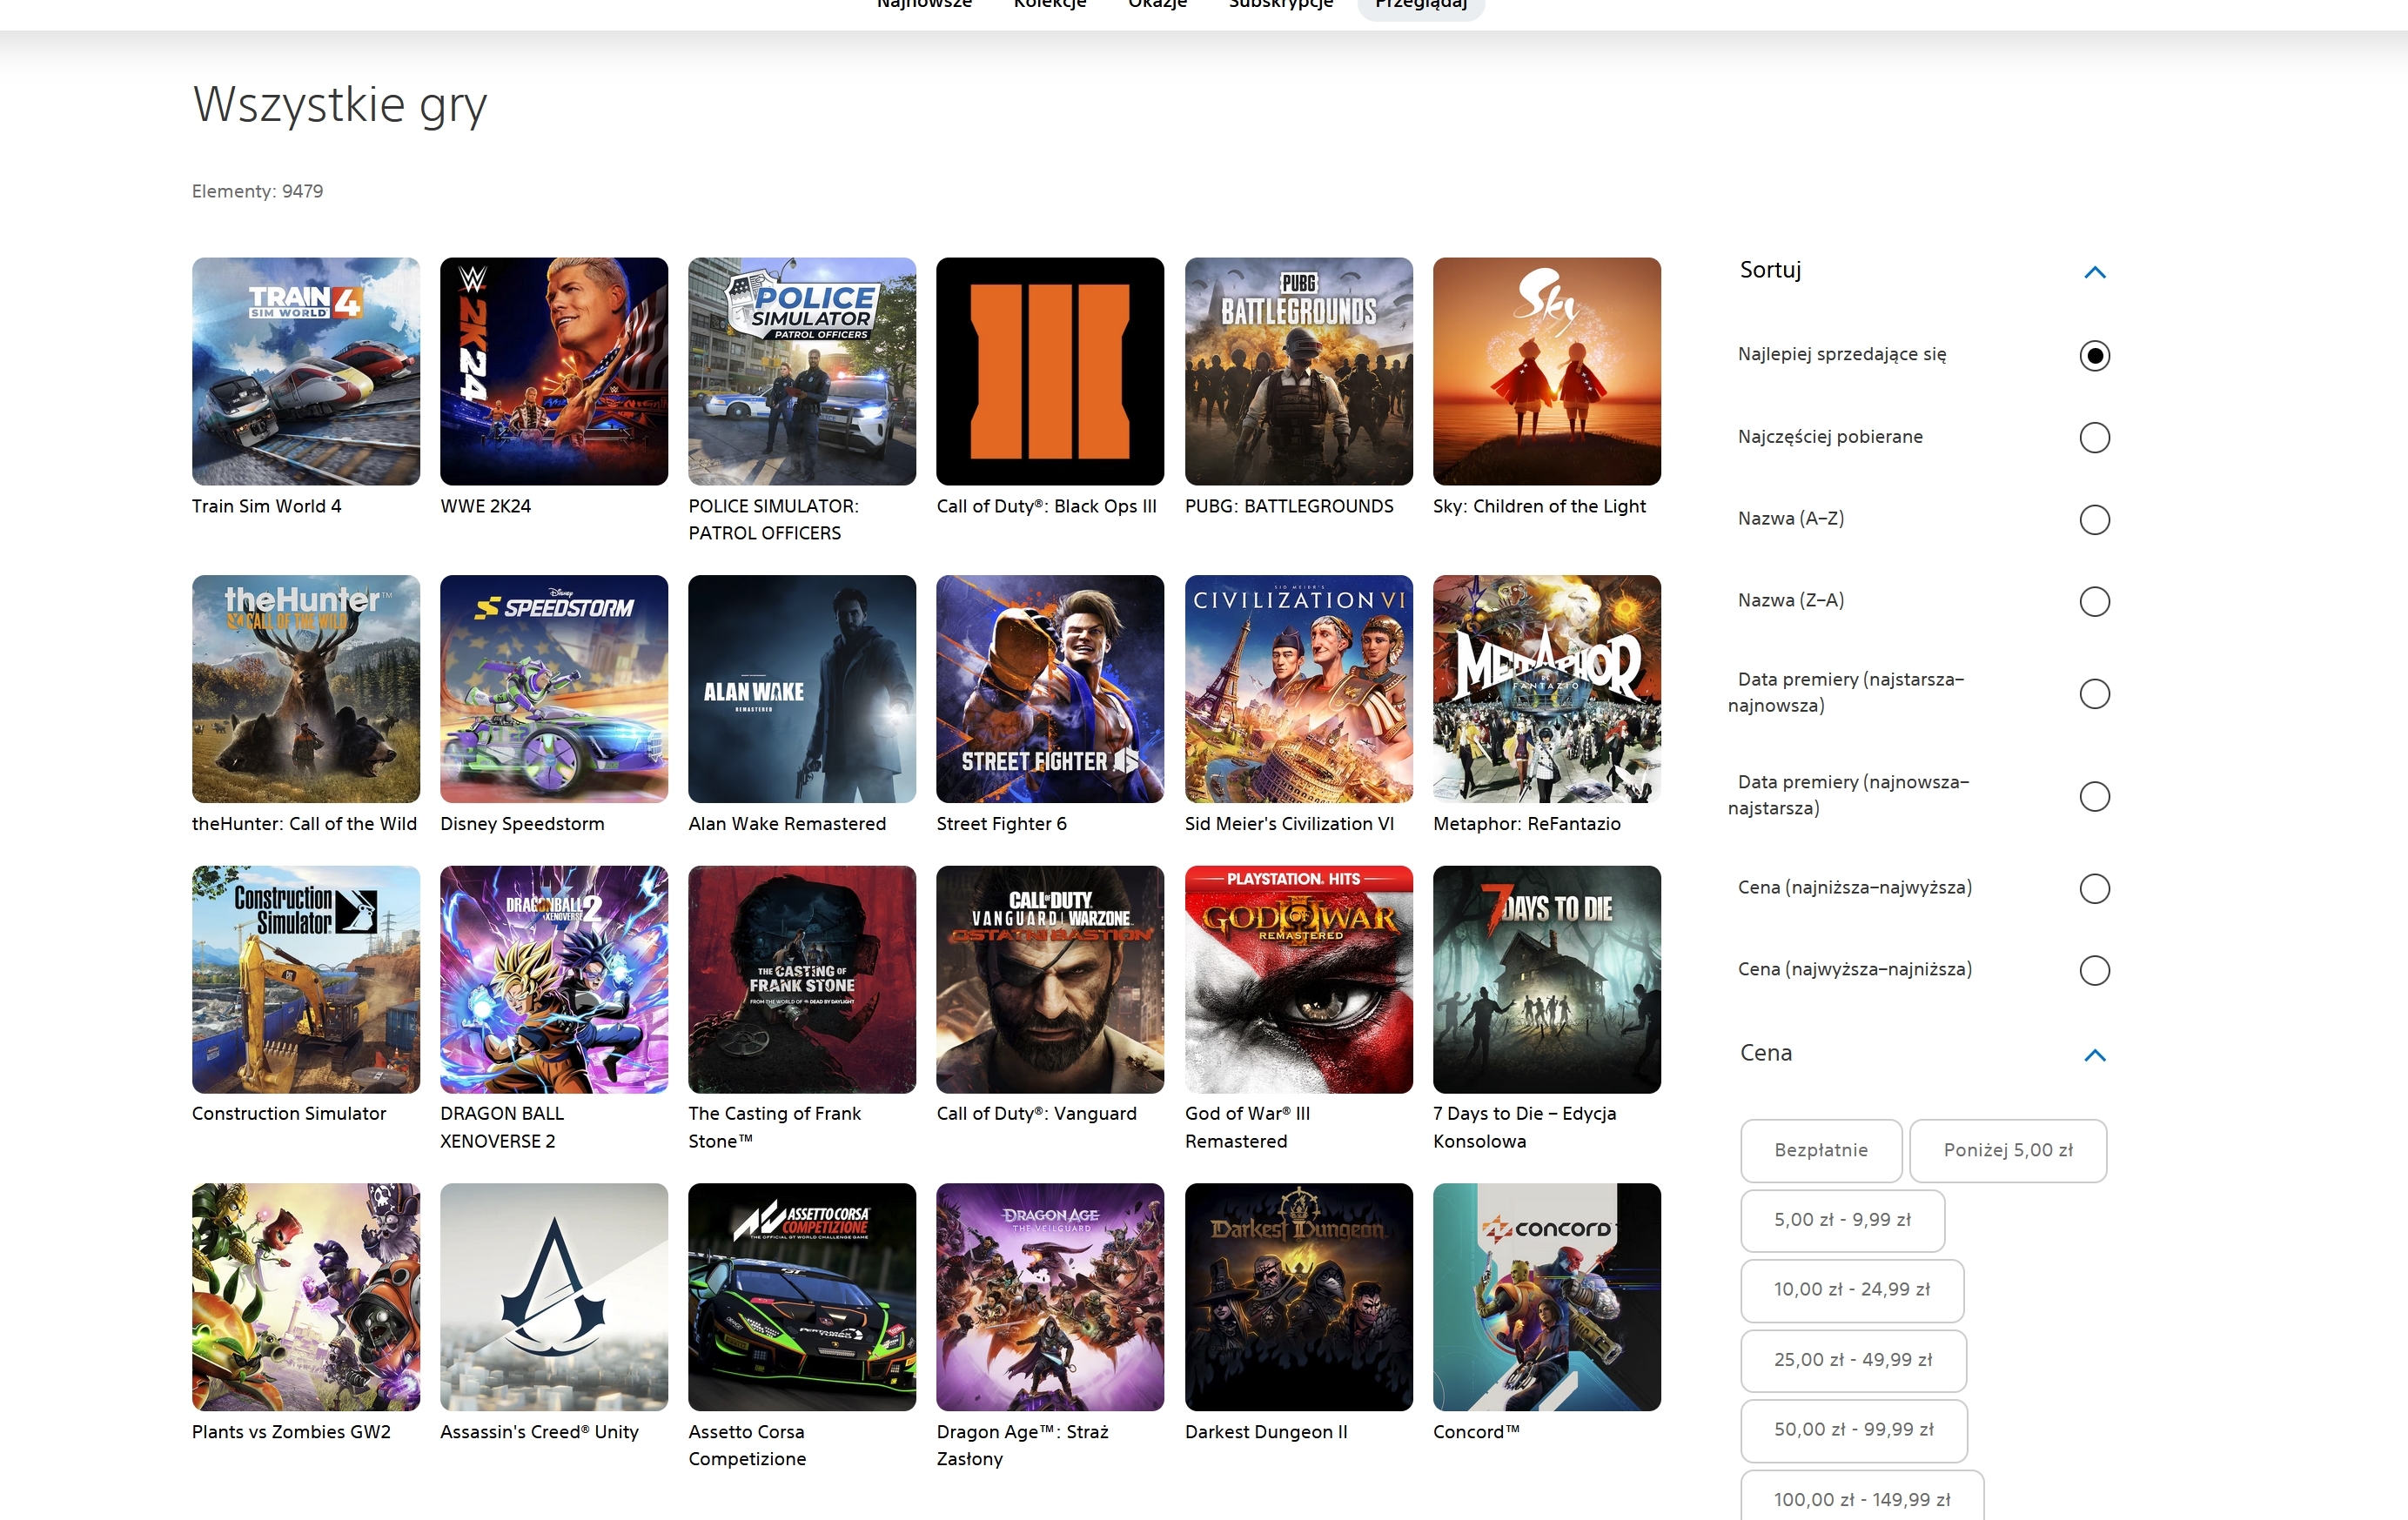This screenshot has height=1520, width=2408.
Task: Filter by Bezpłatnie price button
Action: click(1820, 1150)
